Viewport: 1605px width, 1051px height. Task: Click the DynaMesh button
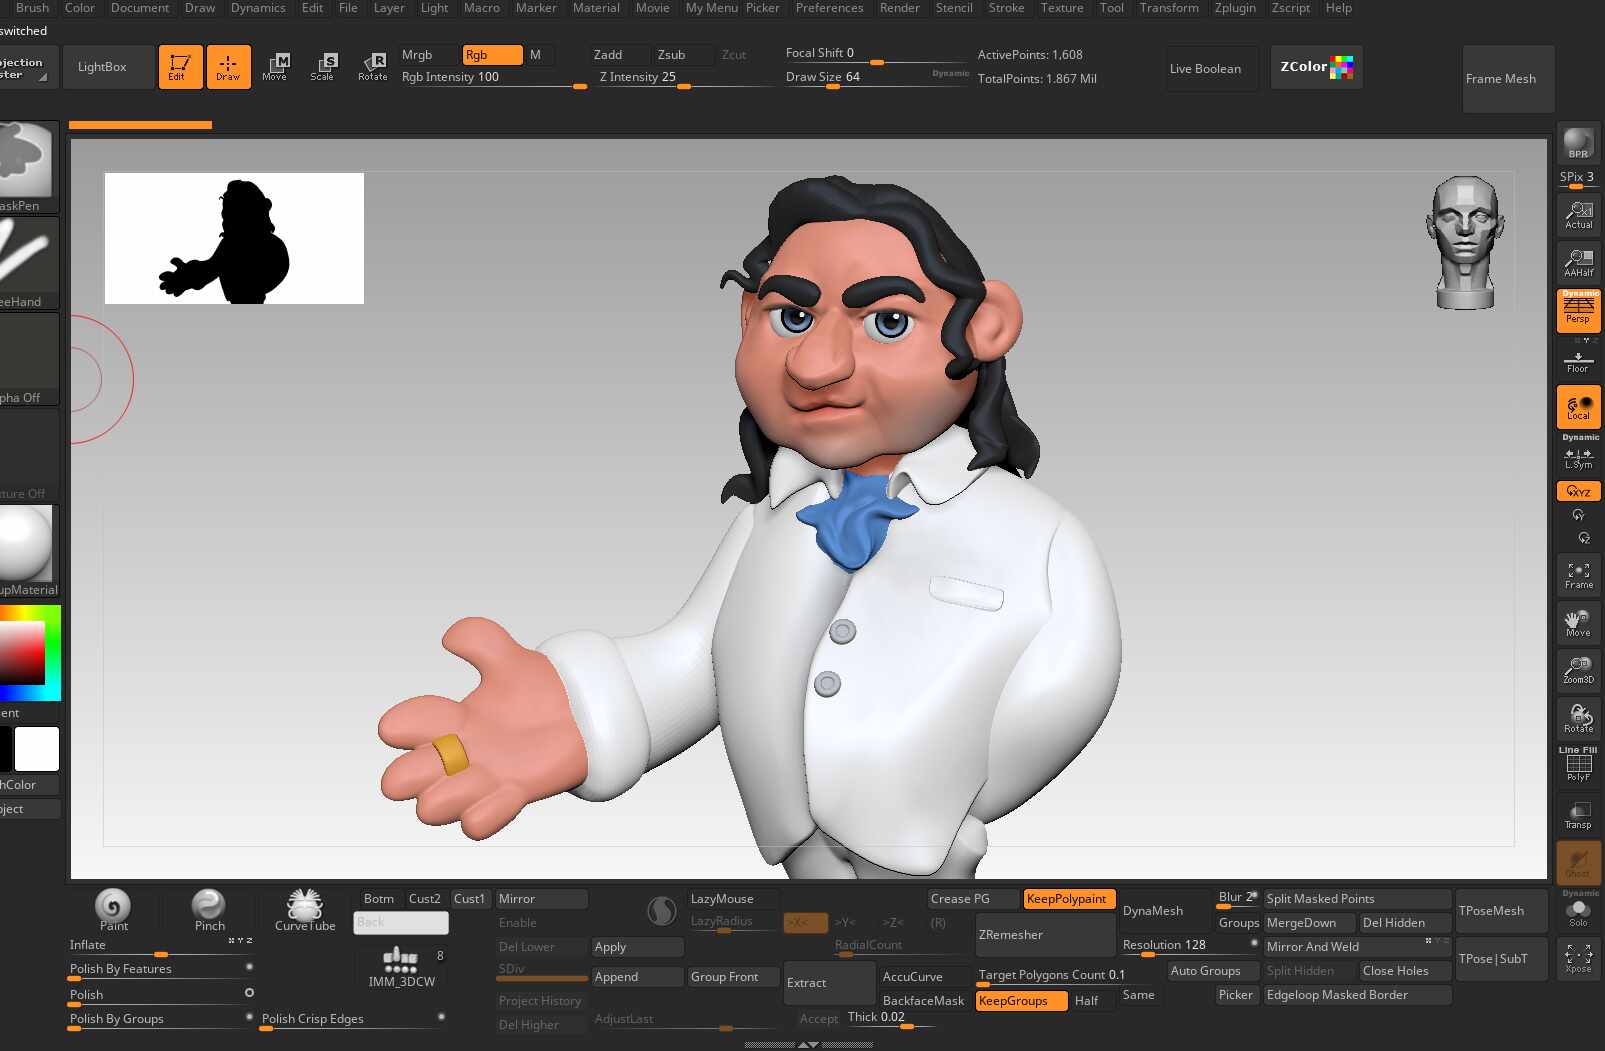(1165, 911)
